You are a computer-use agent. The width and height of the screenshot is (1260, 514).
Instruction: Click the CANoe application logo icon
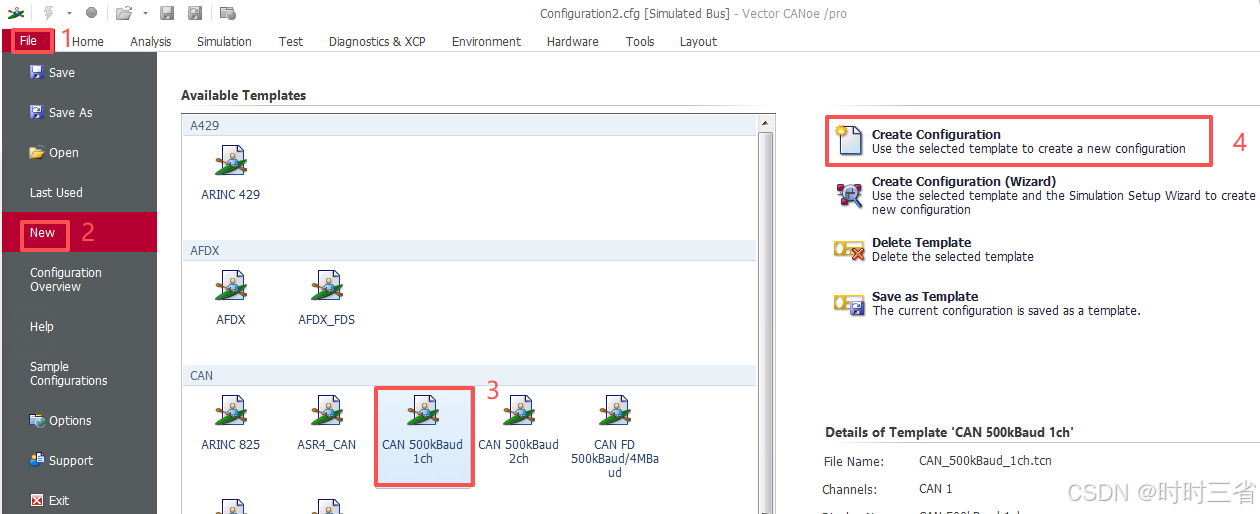(x=16, y=13)
